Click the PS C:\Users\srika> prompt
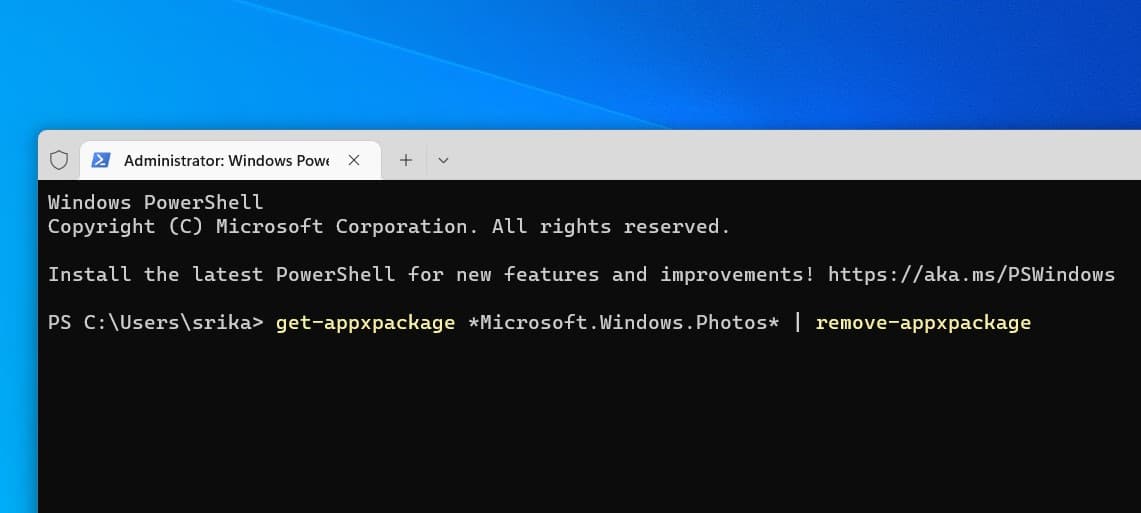Screen dimensions: 1141x513 pos(155,322)
